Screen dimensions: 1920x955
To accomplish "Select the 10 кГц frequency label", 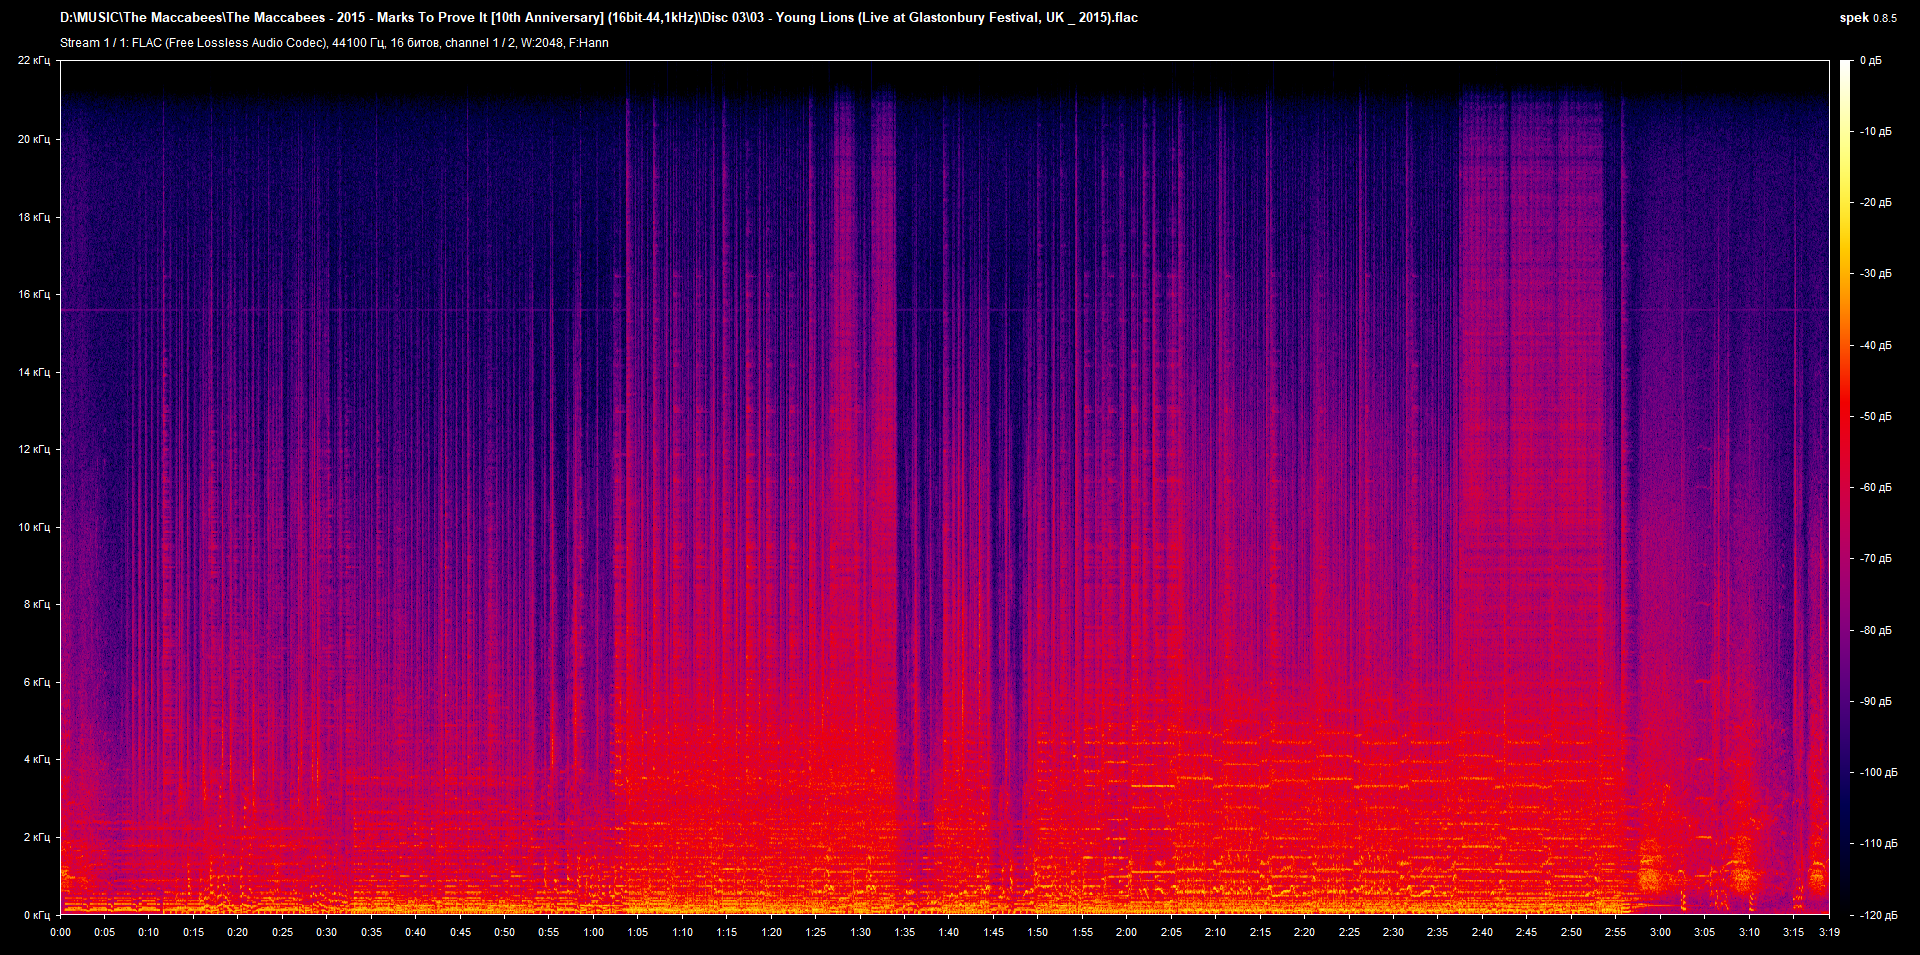I will point(34,527).
